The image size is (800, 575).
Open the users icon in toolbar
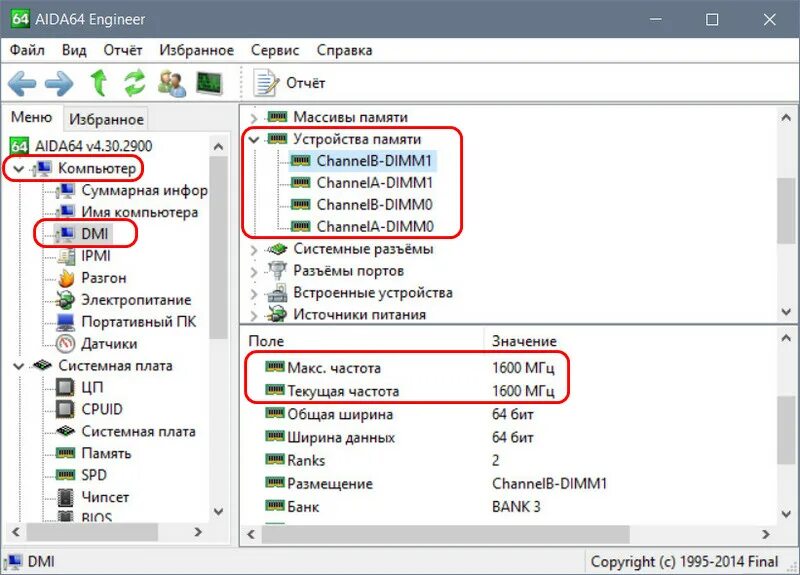click(x=172, y=83)
